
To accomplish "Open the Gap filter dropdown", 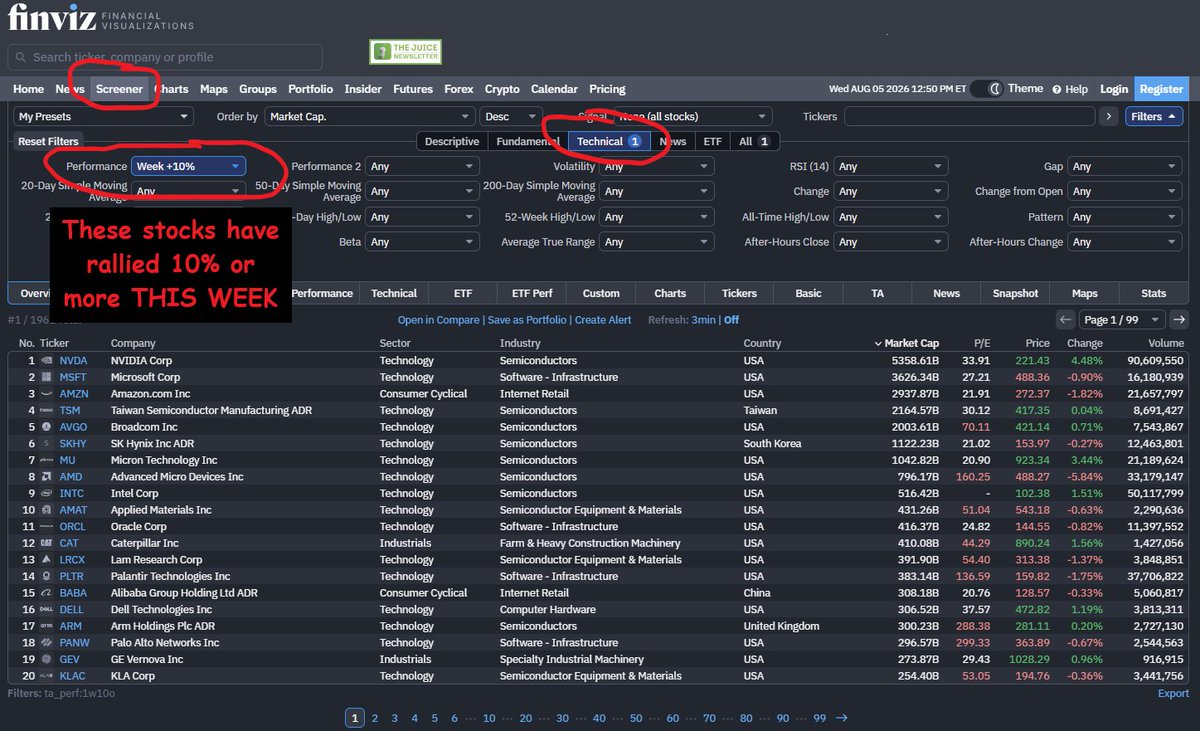I will [1125, 166].
